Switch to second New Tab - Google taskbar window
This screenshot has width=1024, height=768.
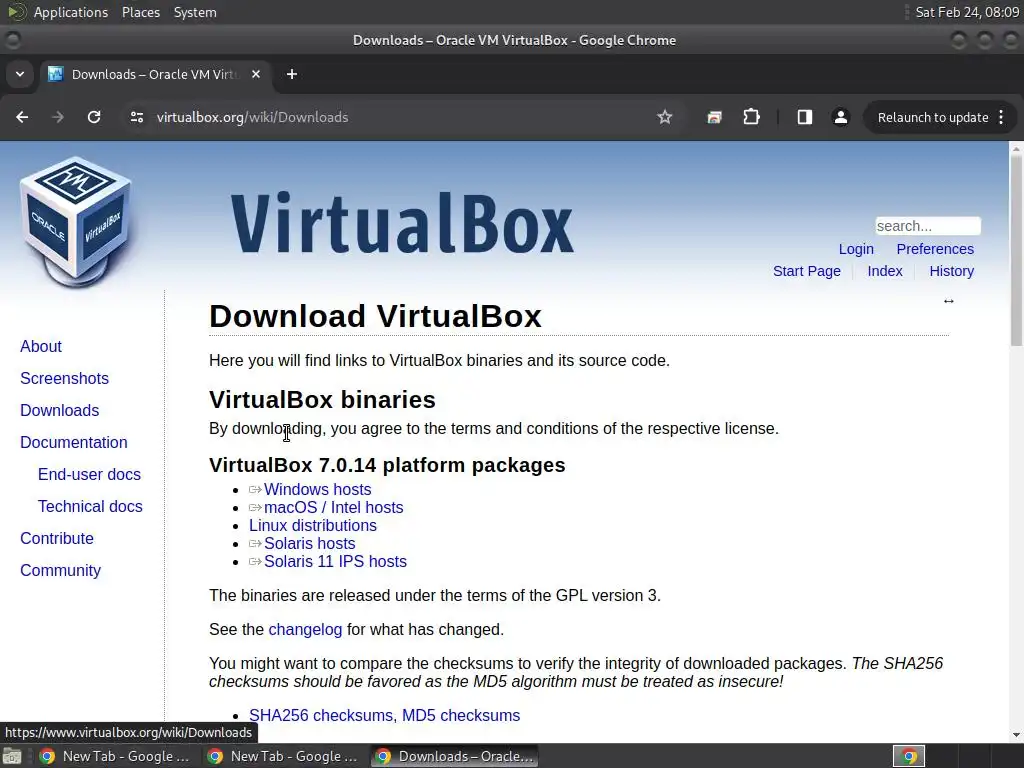click(282, 756)
